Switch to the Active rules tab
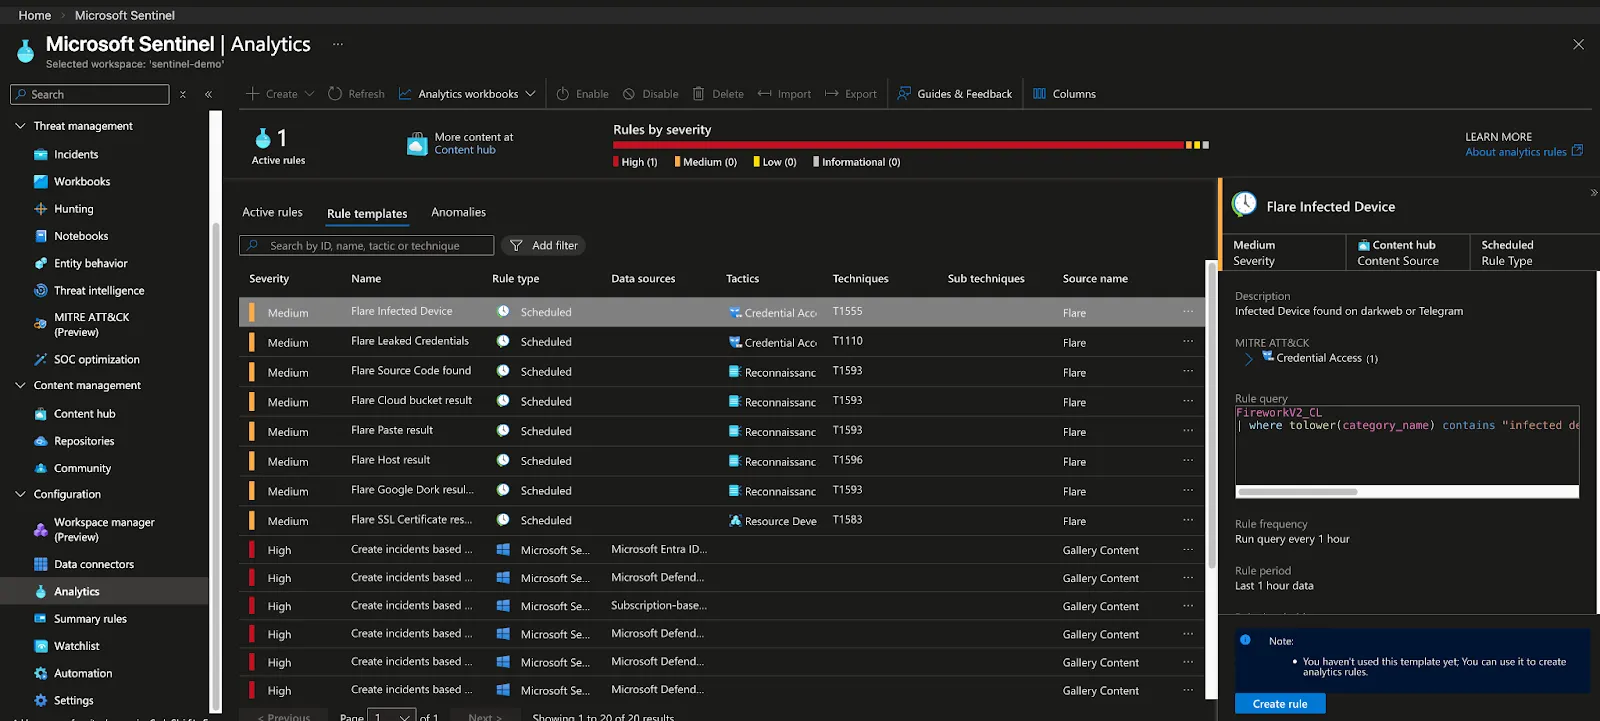Image resolution: width=1600 pixels, height=721 pixels. [x=272, y=212]
